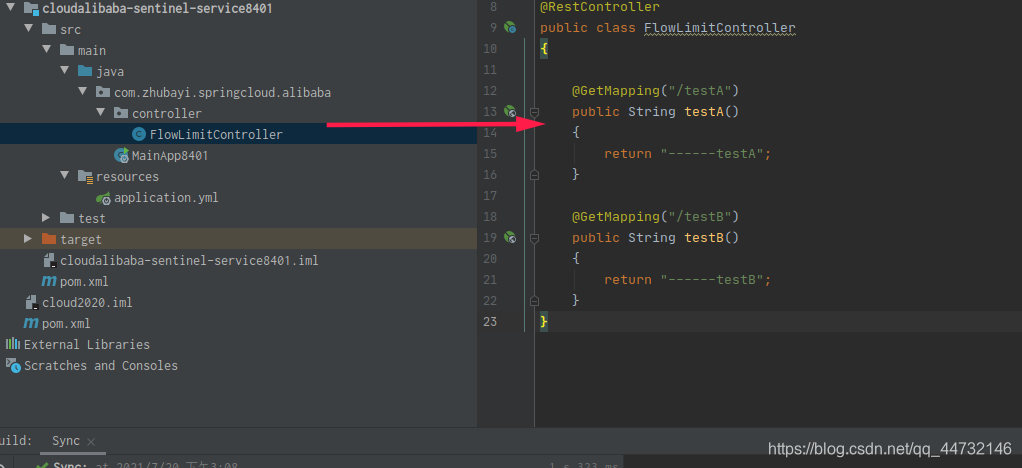Select the root pom.xml below cloud2020.iml
Viewport: 1022px width, 468px height.
tap(66, 323)
